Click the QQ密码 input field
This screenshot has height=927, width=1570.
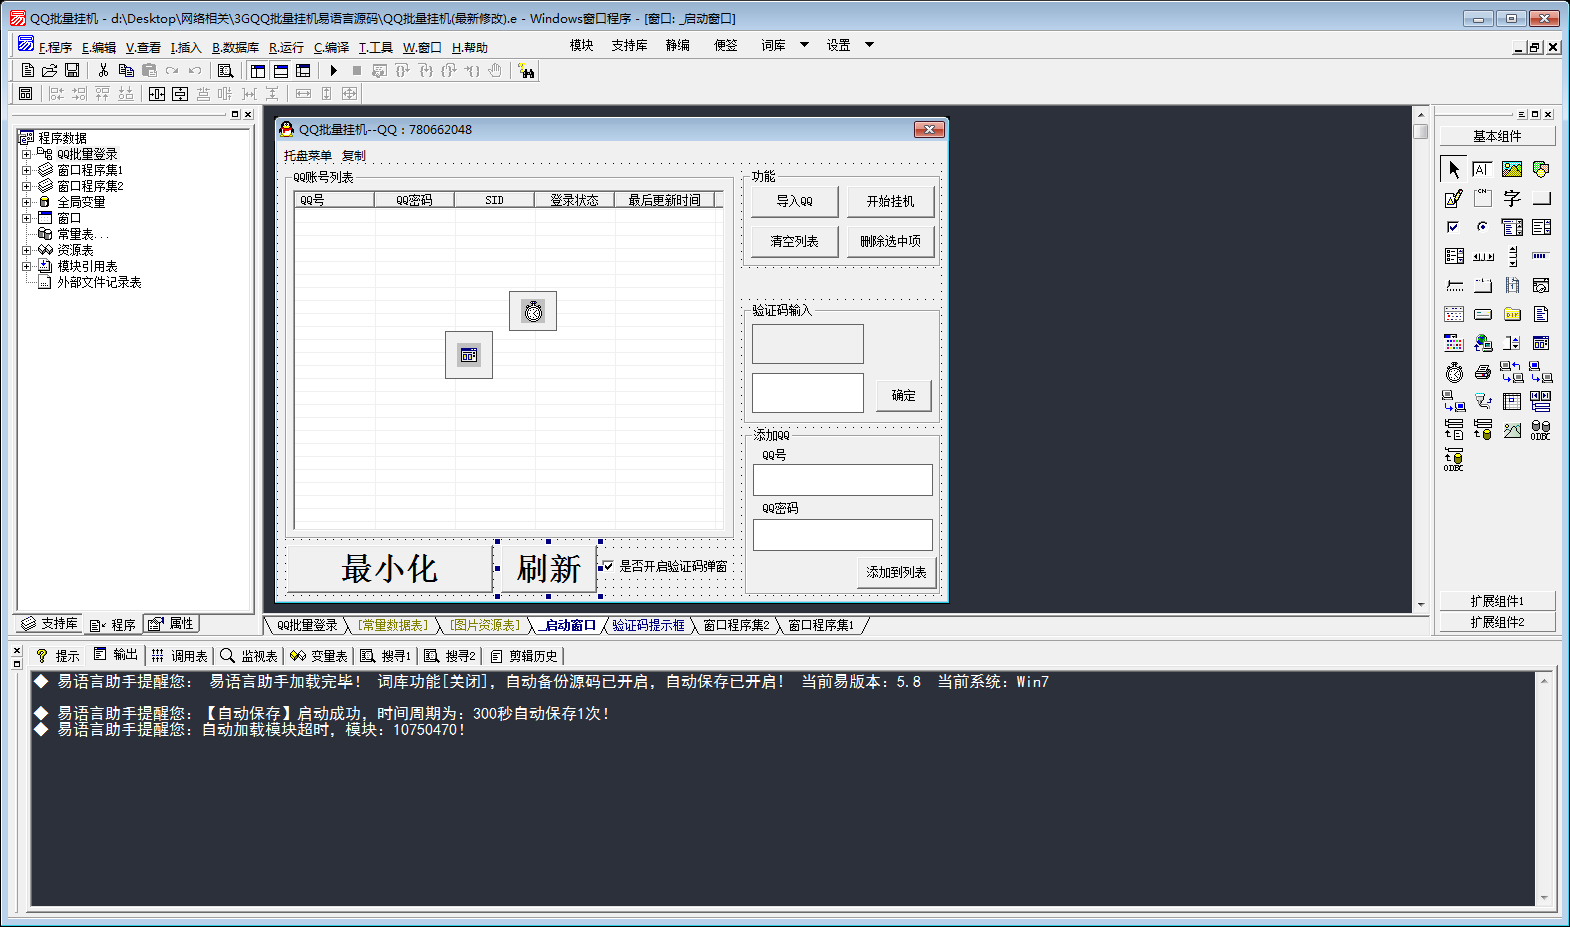click(843, 535)
